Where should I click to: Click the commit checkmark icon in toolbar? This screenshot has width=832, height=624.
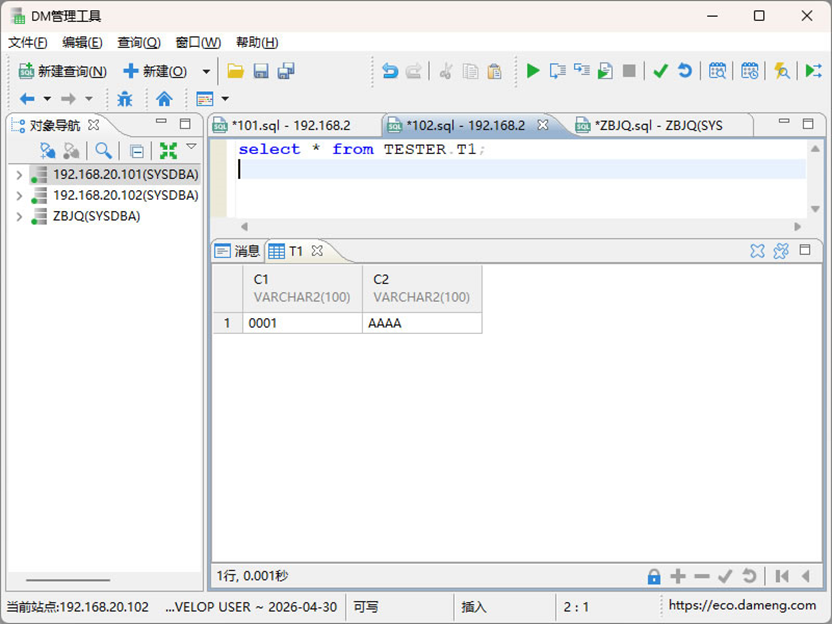click(x=660, y=71)
